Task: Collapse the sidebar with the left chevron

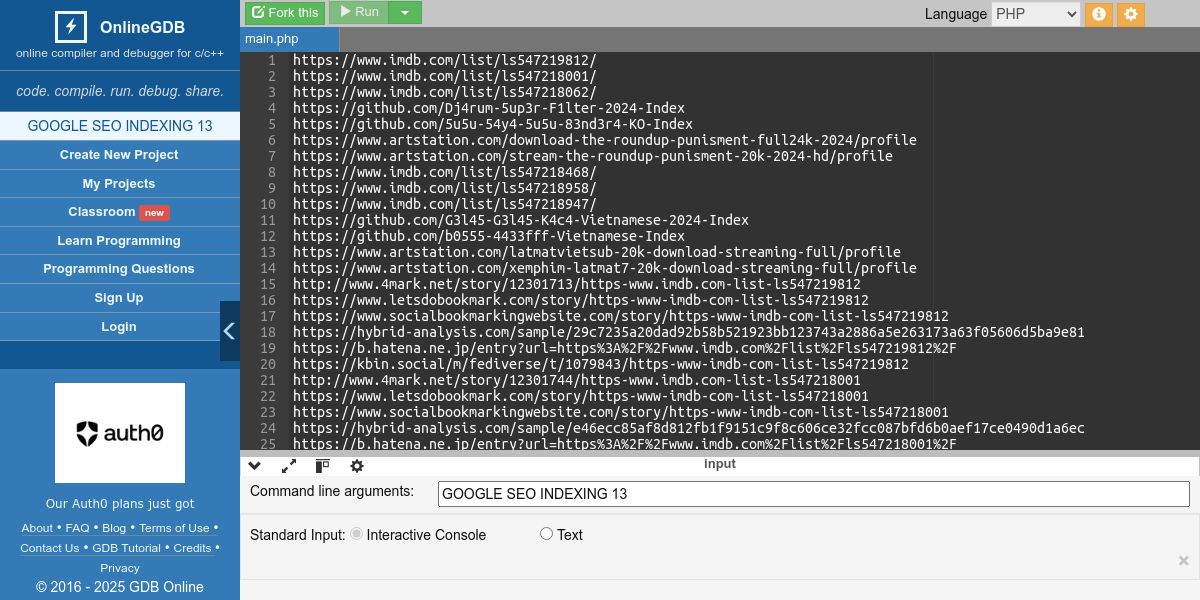Action: [229, 331]
